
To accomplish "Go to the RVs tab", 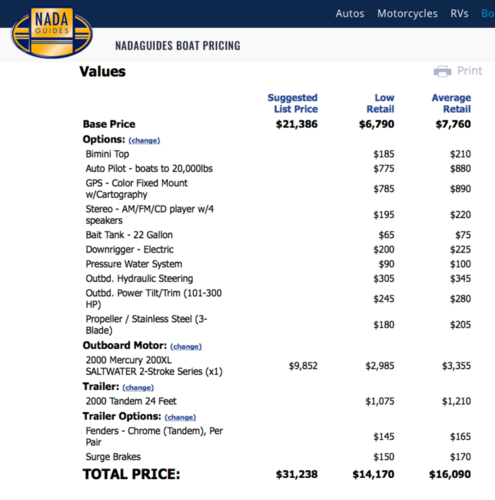I will [x=459, y=13].
